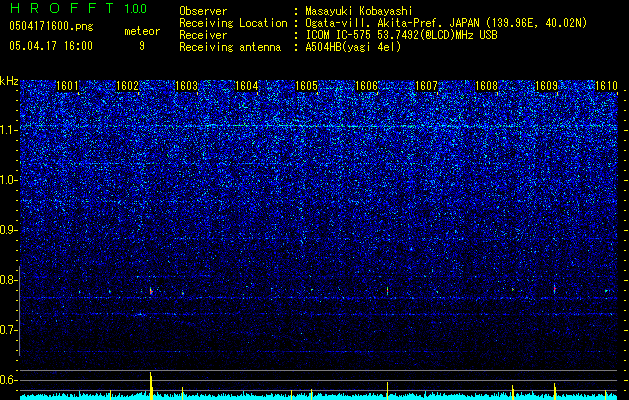Click the kHz axis unit label
This screenshot has width=629, height=400.
(x=9, y=81)
